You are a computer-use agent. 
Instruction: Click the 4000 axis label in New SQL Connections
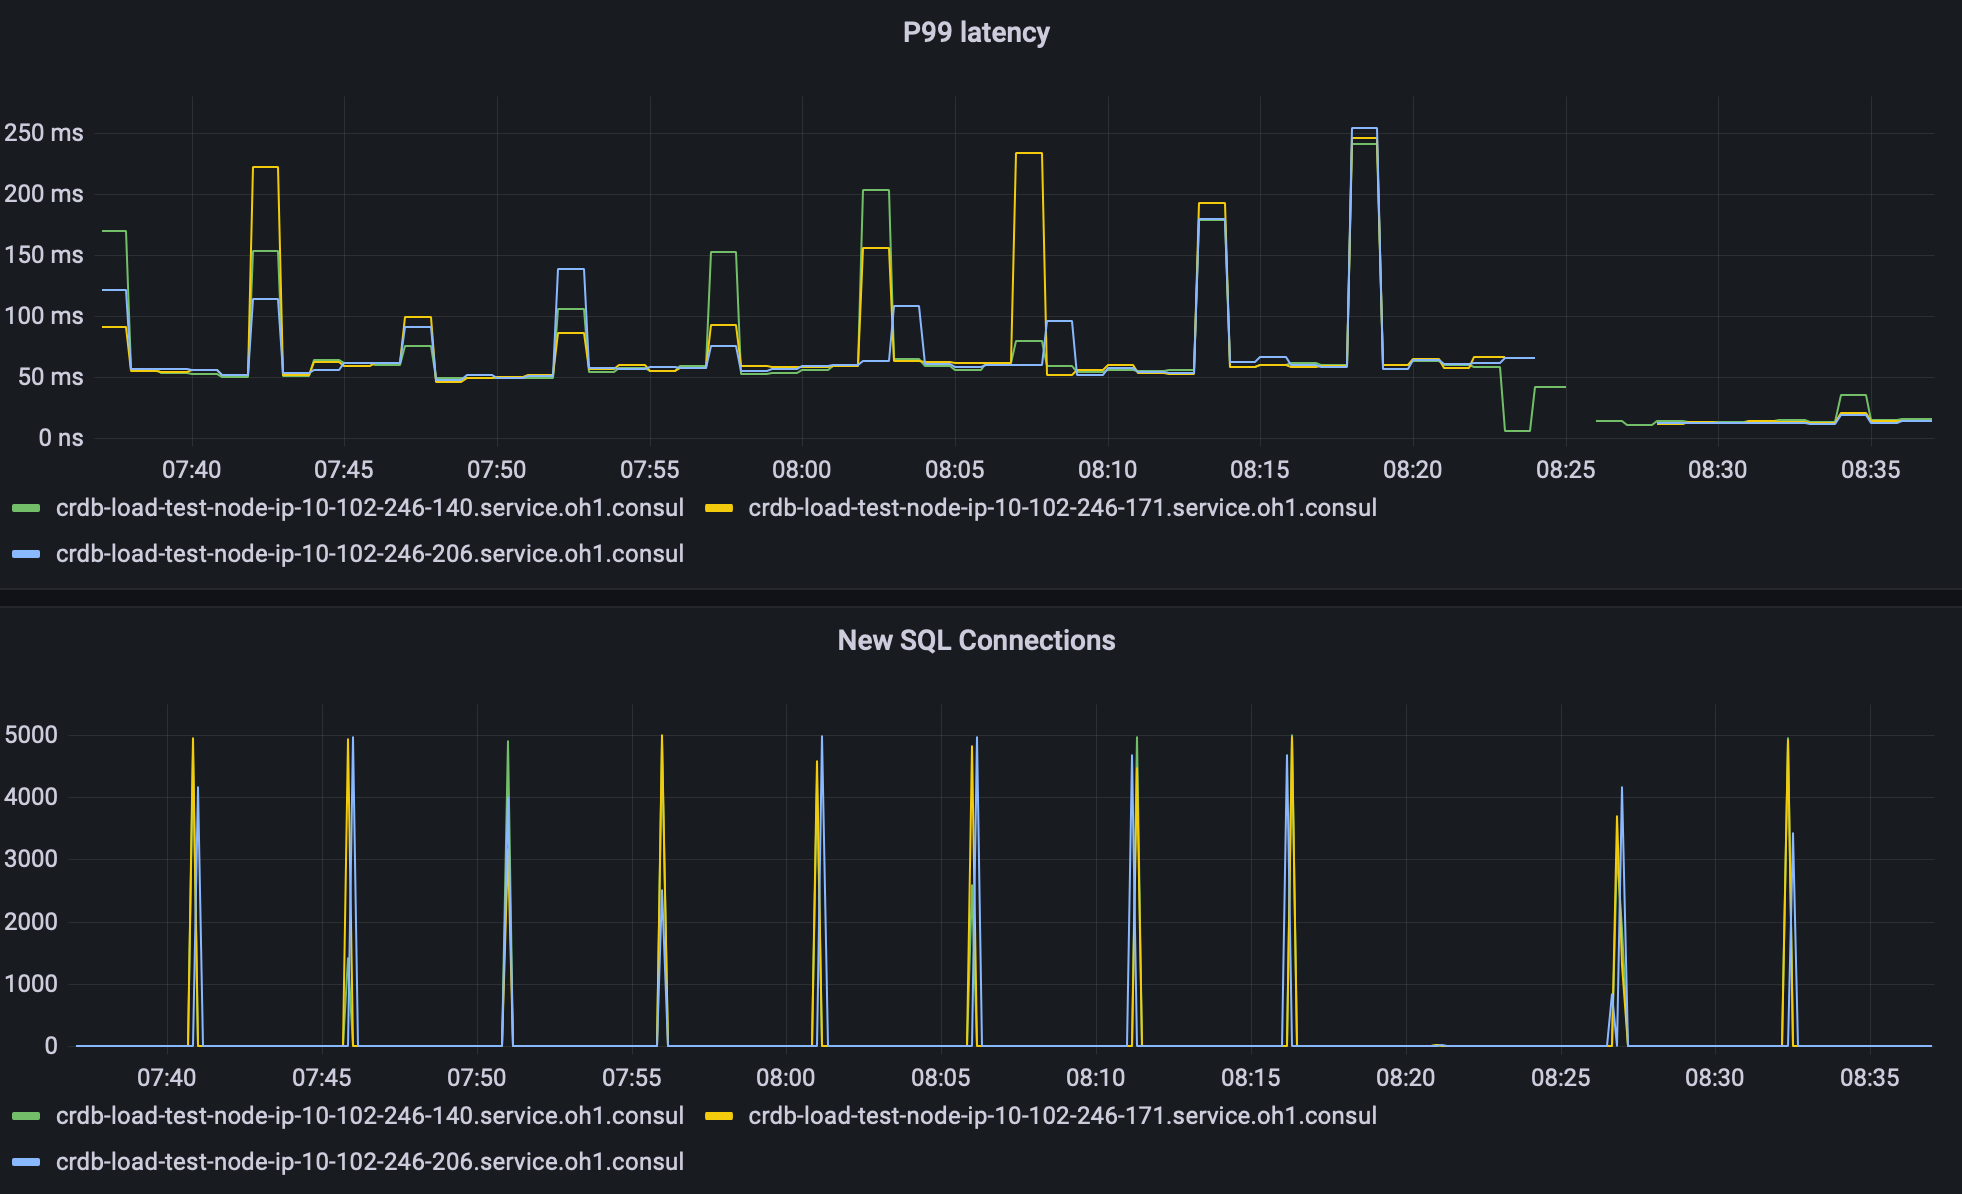(31, 797)
